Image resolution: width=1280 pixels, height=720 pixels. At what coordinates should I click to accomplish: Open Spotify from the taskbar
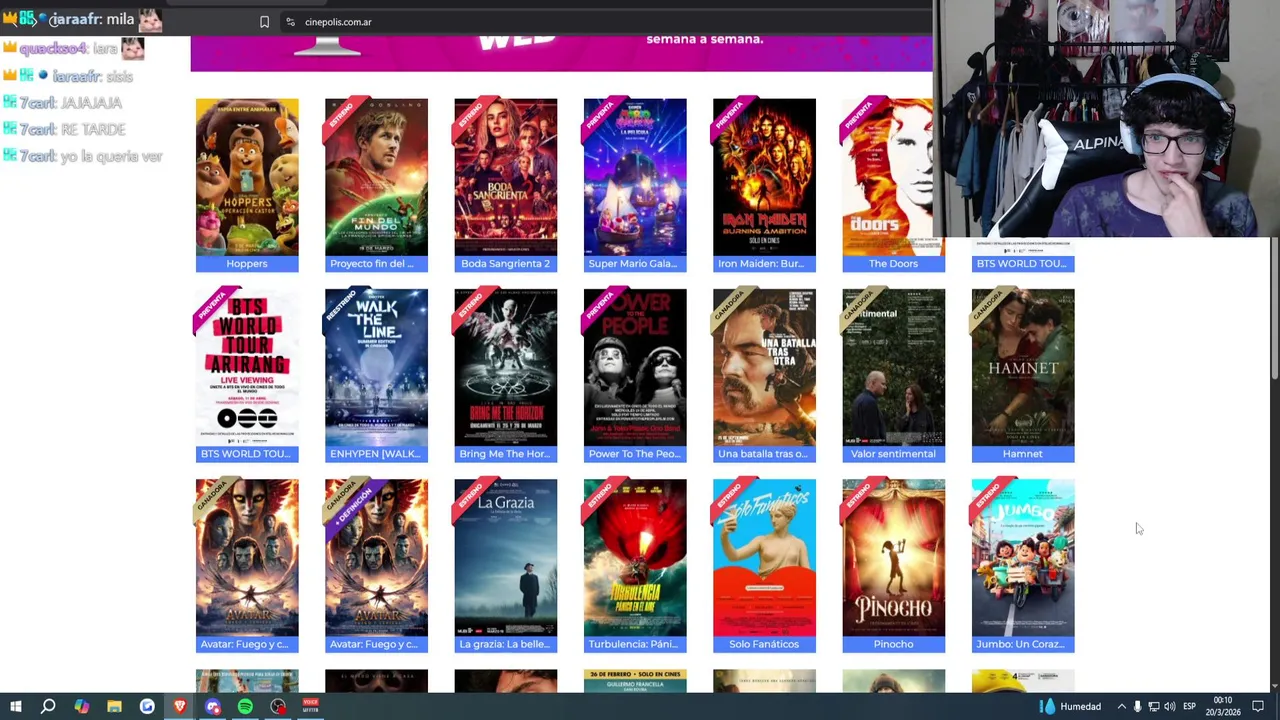[x=245, y=707]
